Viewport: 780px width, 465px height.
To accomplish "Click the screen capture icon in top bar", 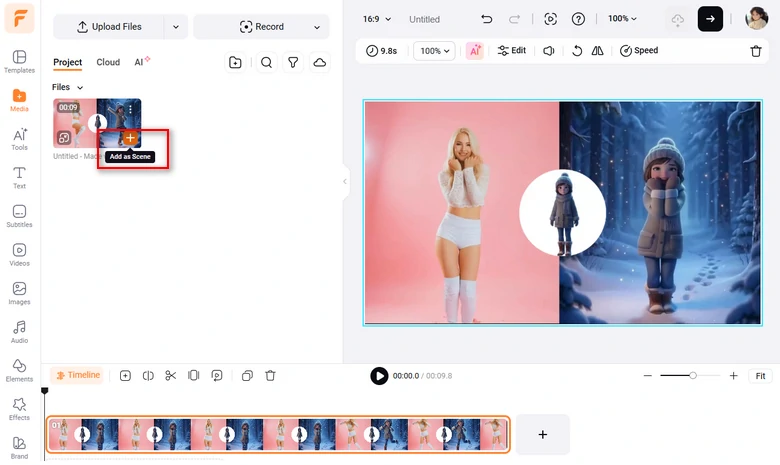I will click(550, 19).
